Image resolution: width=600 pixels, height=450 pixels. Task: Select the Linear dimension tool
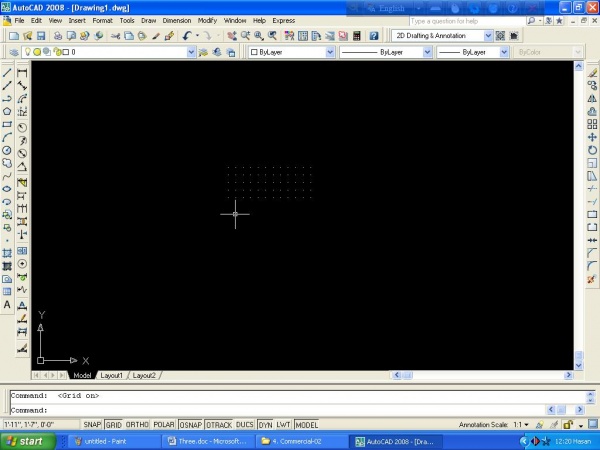(22, 73)
